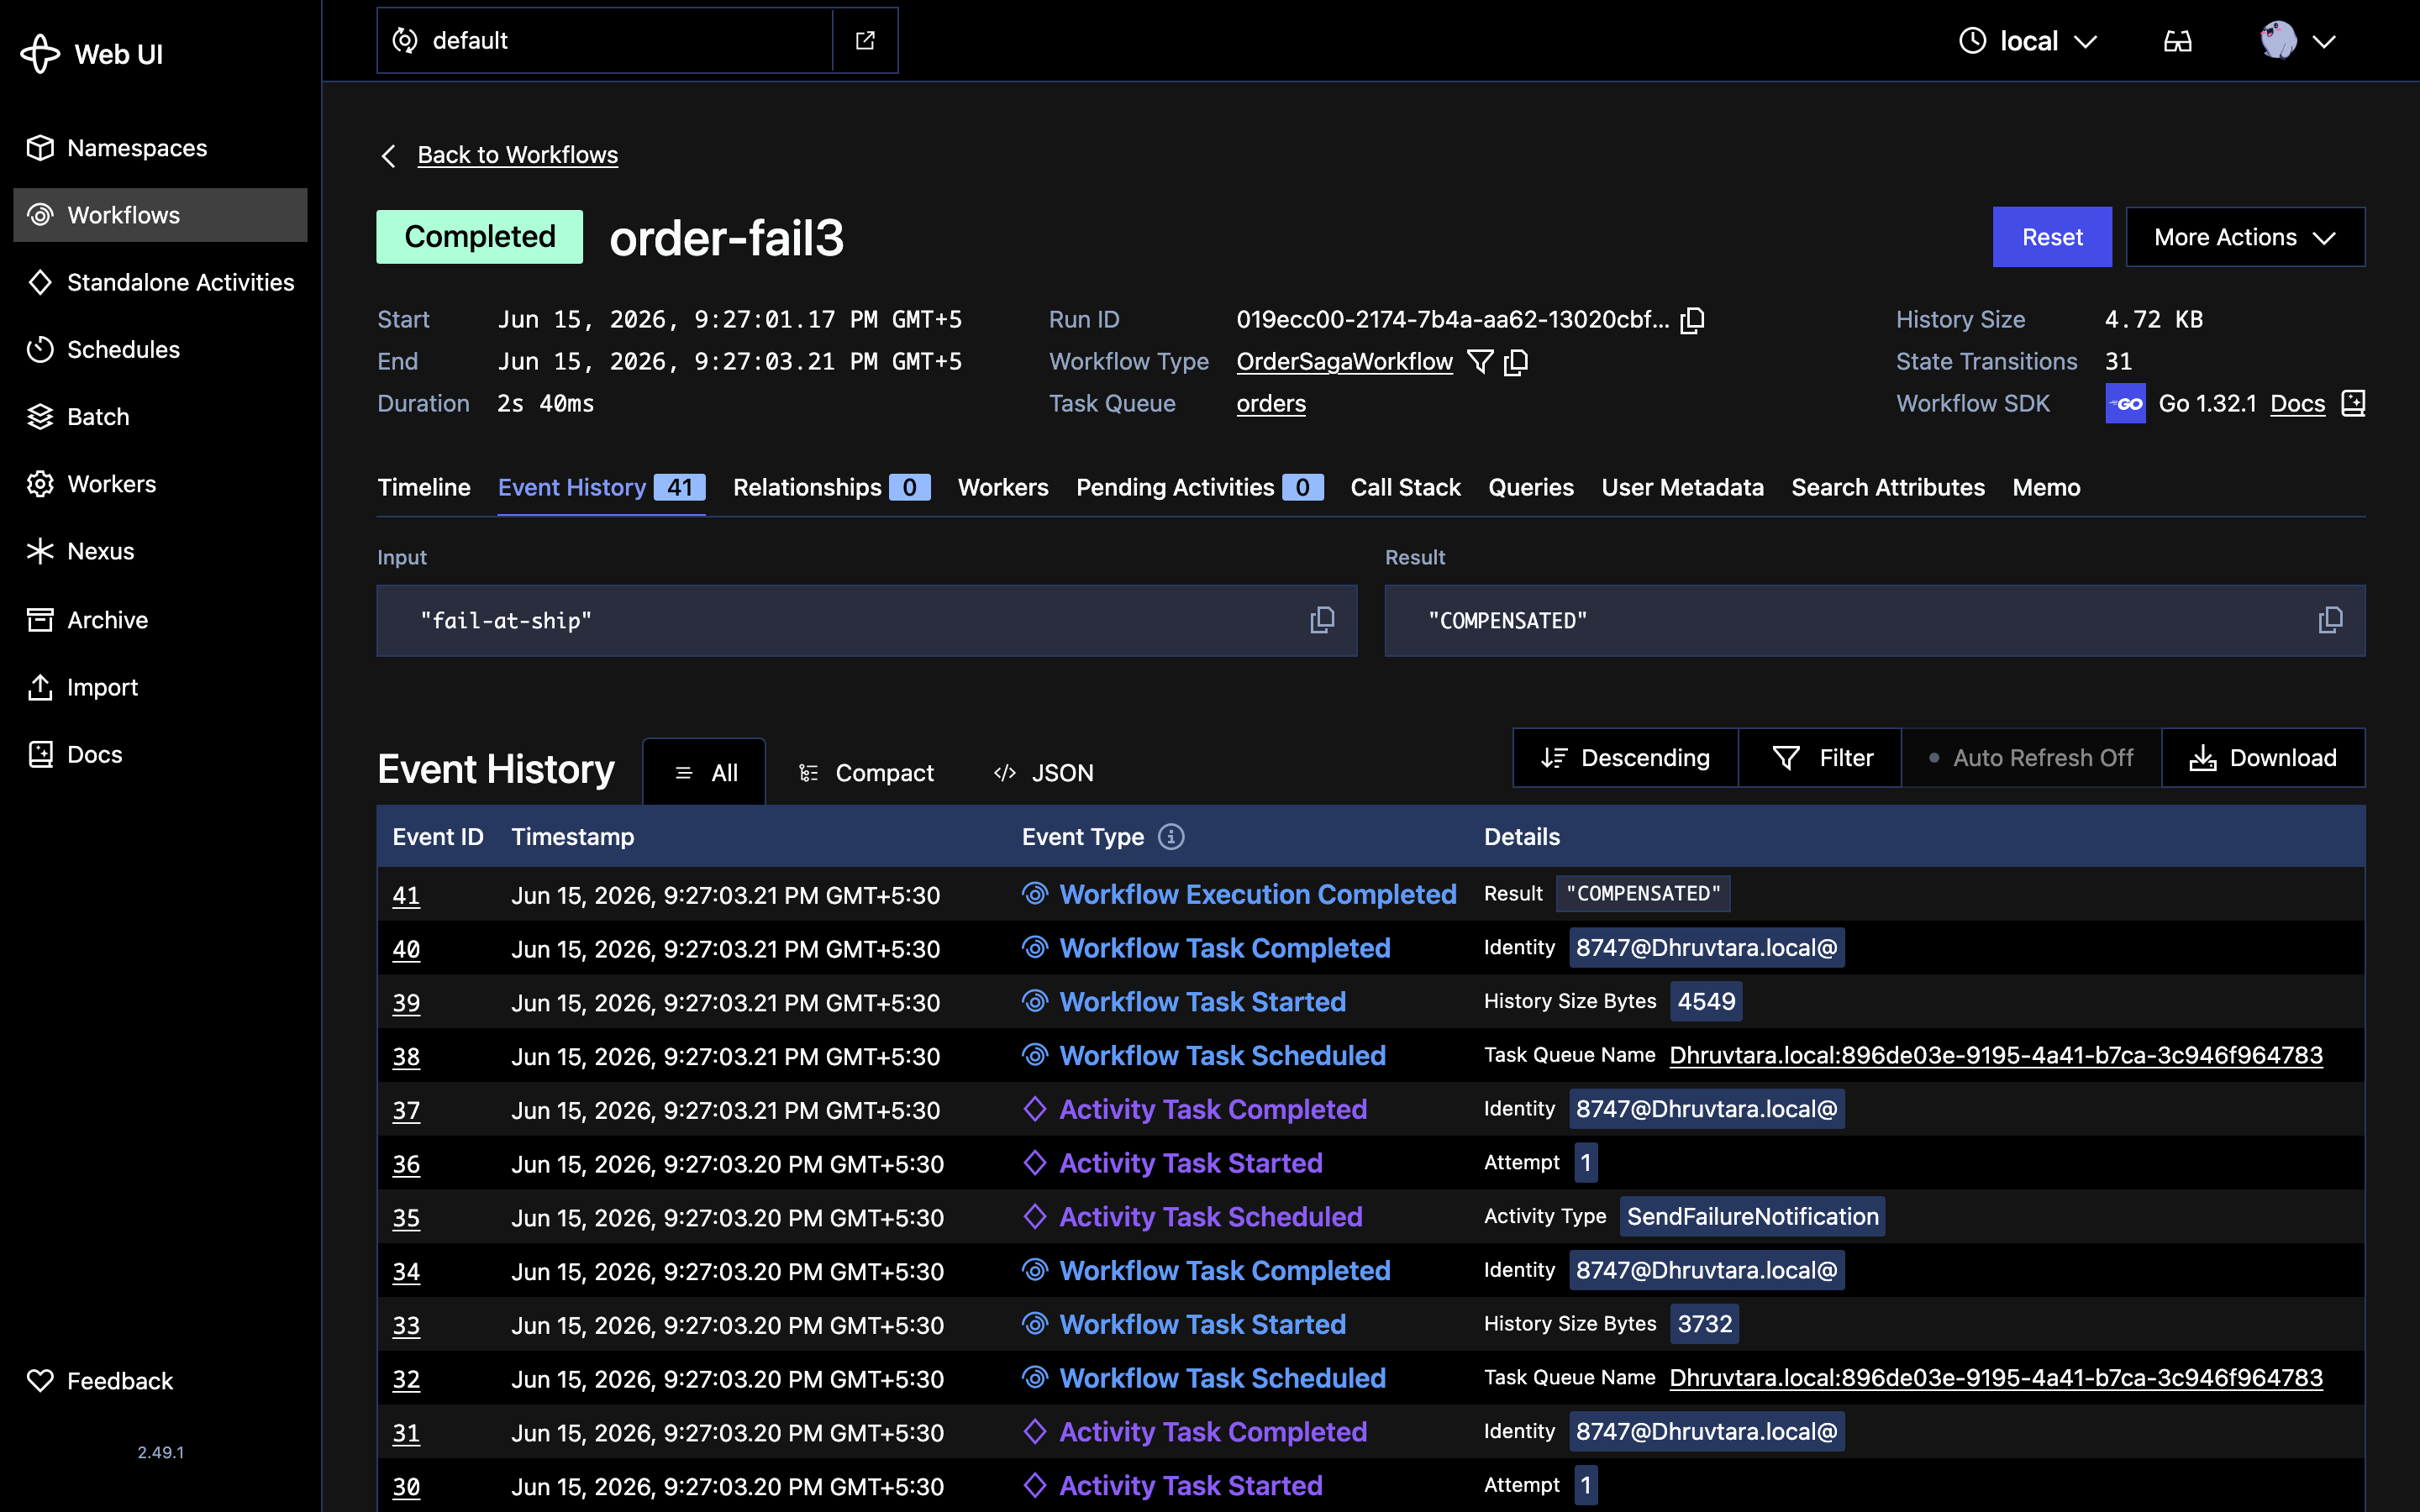Open the Workers tab
The height and width of the screenshot is (1512, 2420).
point(1003,487)
